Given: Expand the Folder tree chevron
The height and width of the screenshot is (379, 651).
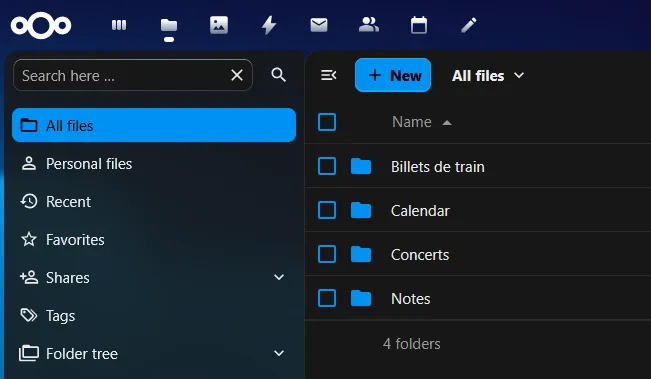Looking at the screenshot, I should click(x=279, y=353).
